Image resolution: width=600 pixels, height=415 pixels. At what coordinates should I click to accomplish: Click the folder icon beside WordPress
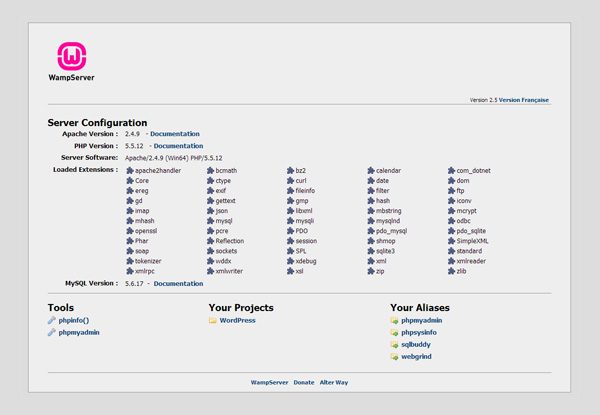(x=213, y=321)
